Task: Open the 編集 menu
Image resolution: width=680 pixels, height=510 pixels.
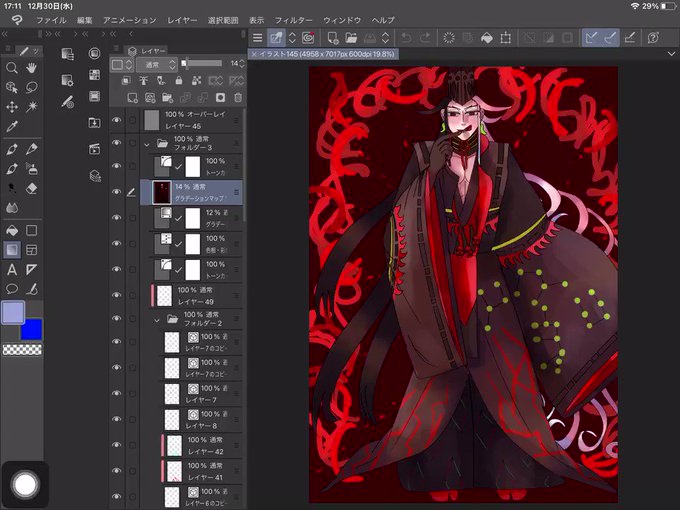Action: (x=85, y=20)
